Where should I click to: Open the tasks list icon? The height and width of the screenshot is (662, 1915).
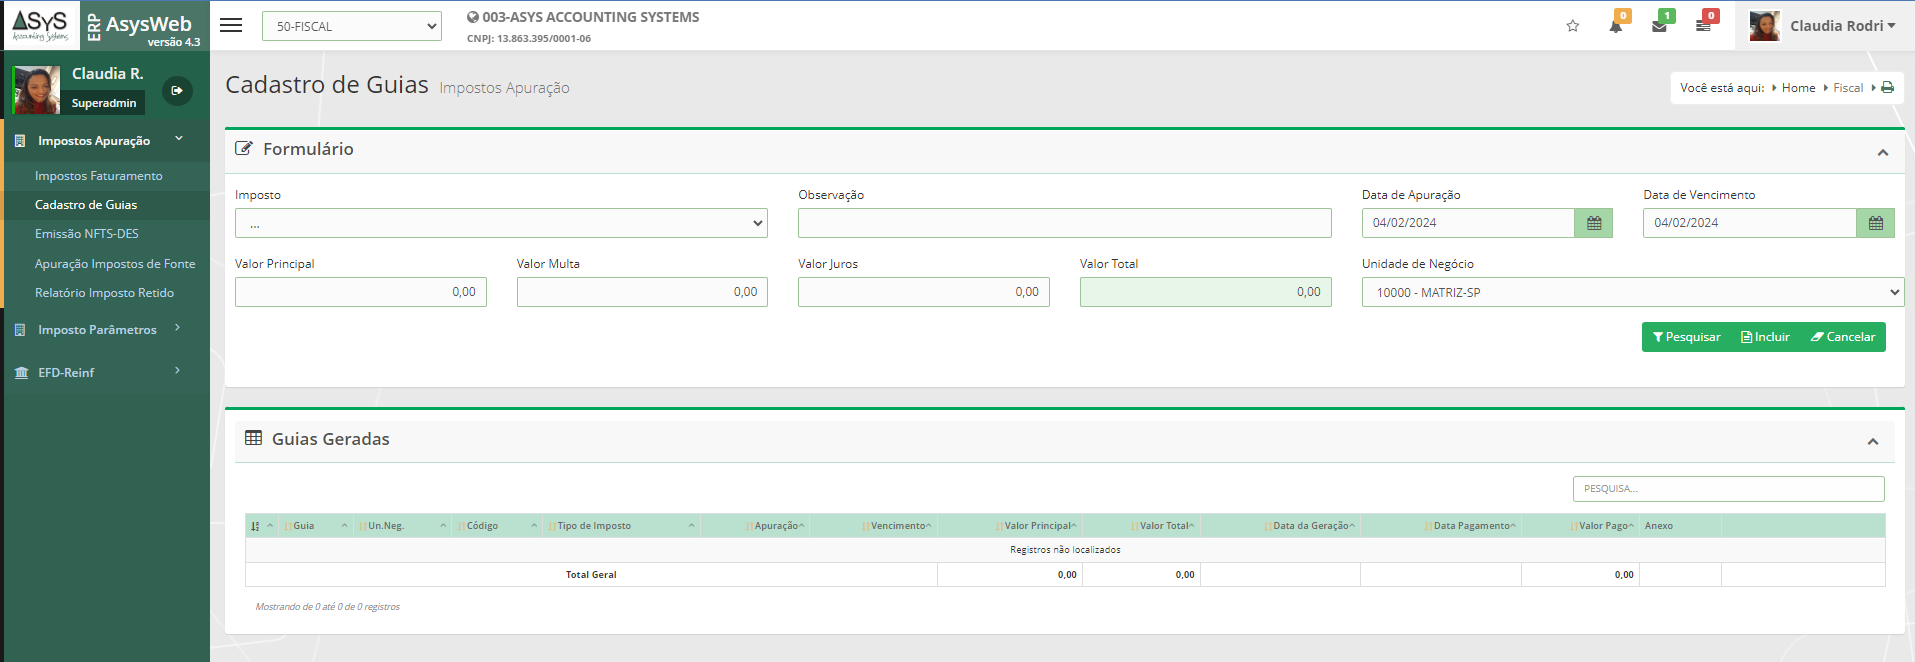click(1703, 26)
